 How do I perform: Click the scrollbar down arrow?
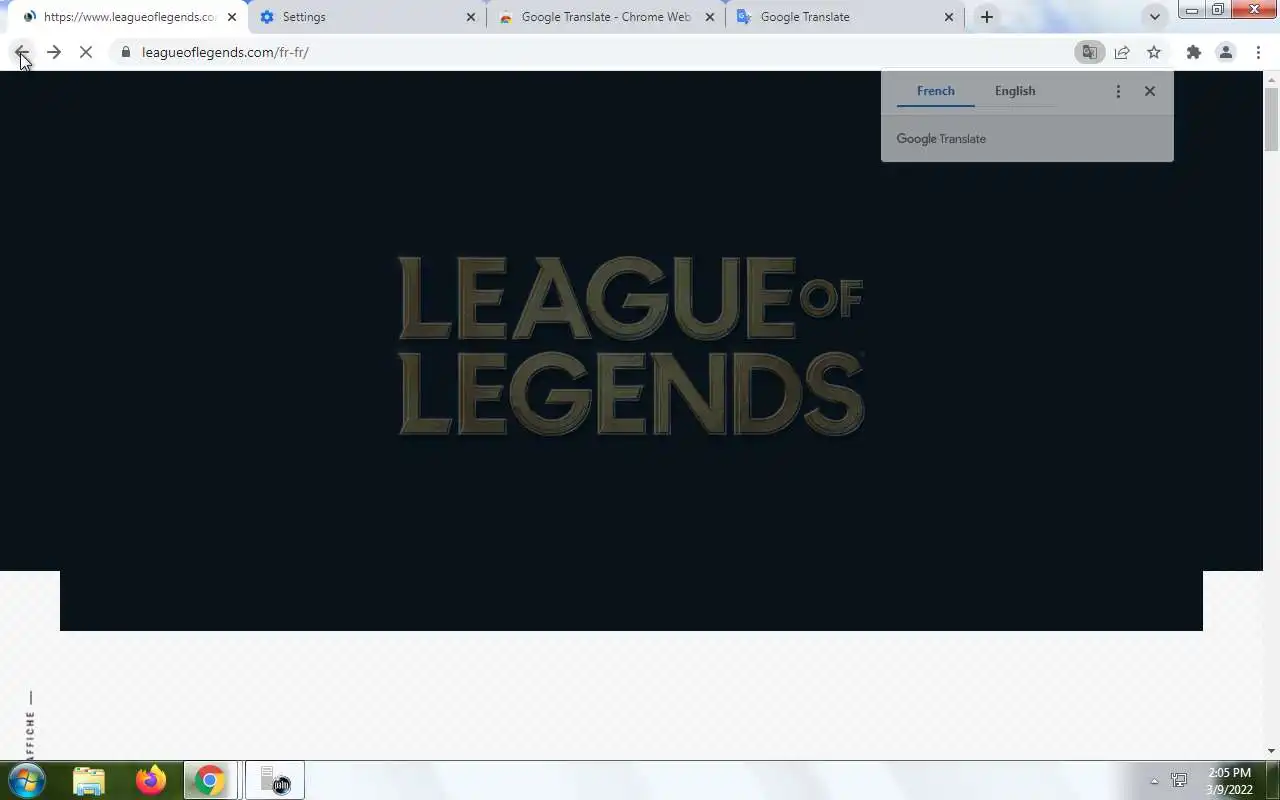[1272, 751]
